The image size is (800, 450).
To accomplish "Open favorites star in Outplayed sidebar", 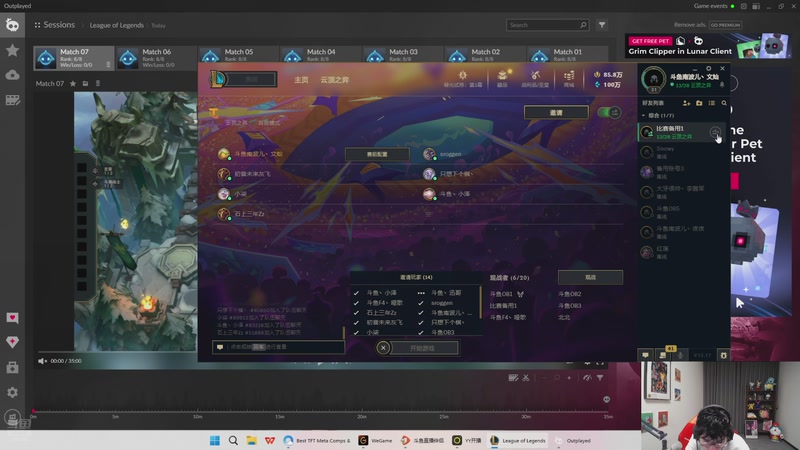I will (12, 50).
